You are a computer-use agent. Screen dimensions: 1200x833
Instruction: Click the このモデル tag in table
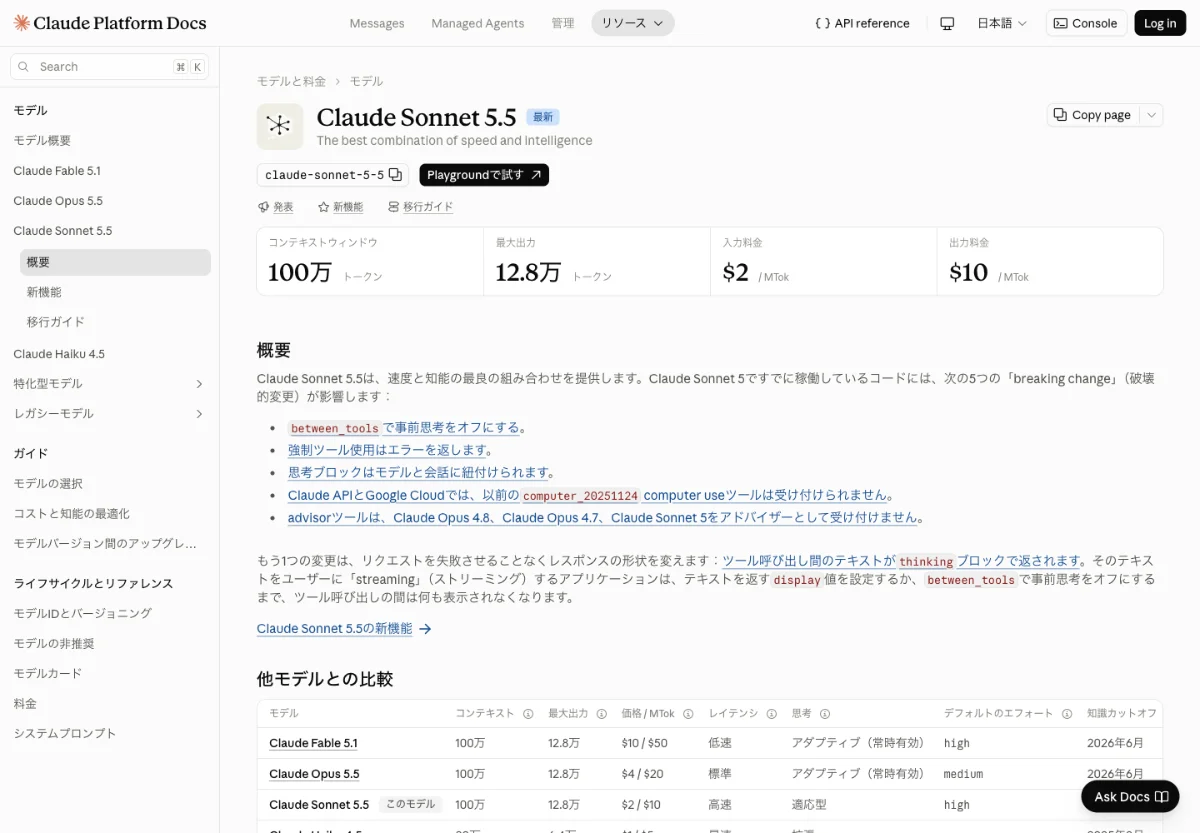tap(410, 804)
